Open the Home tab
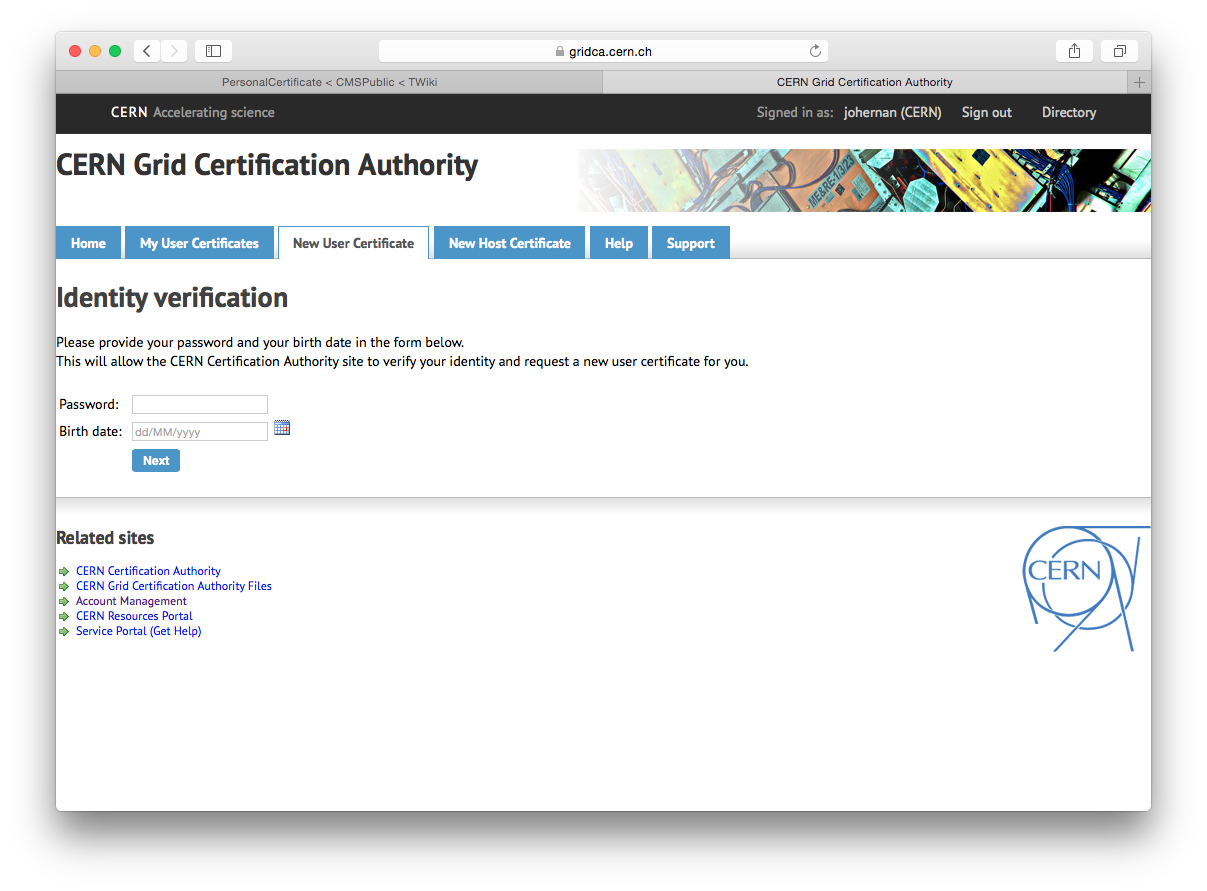 coord(88,243)
